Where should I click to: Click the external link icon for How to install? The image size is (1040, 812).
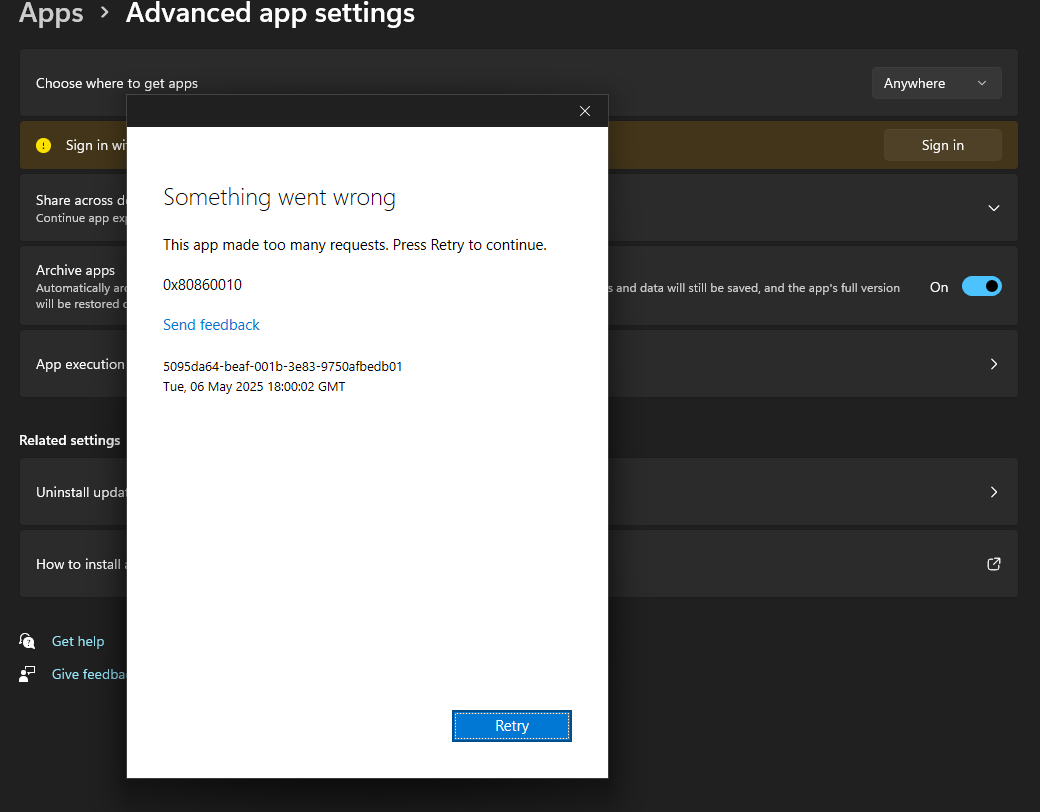pyautogui.click(x=993, y=564)
